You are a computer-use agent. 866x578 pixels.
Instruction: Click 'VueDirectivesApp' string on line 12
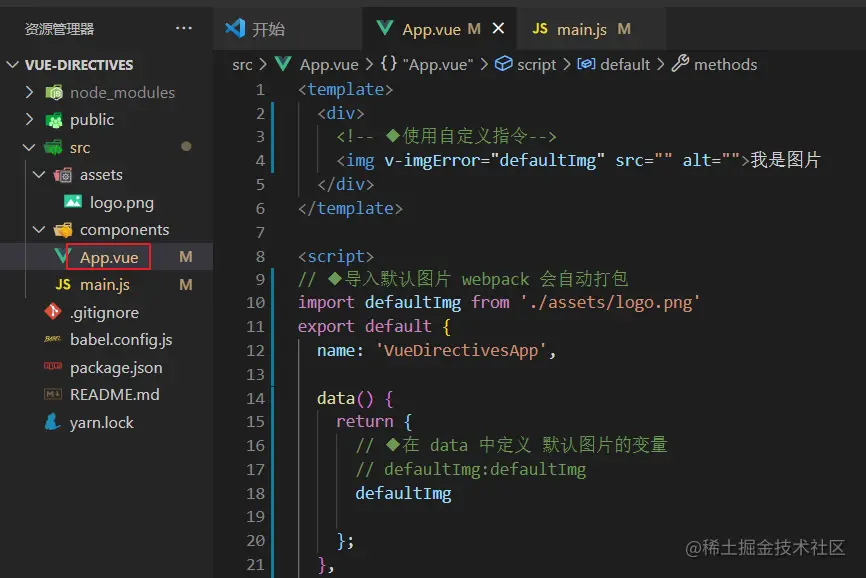[x=461, y=350]
